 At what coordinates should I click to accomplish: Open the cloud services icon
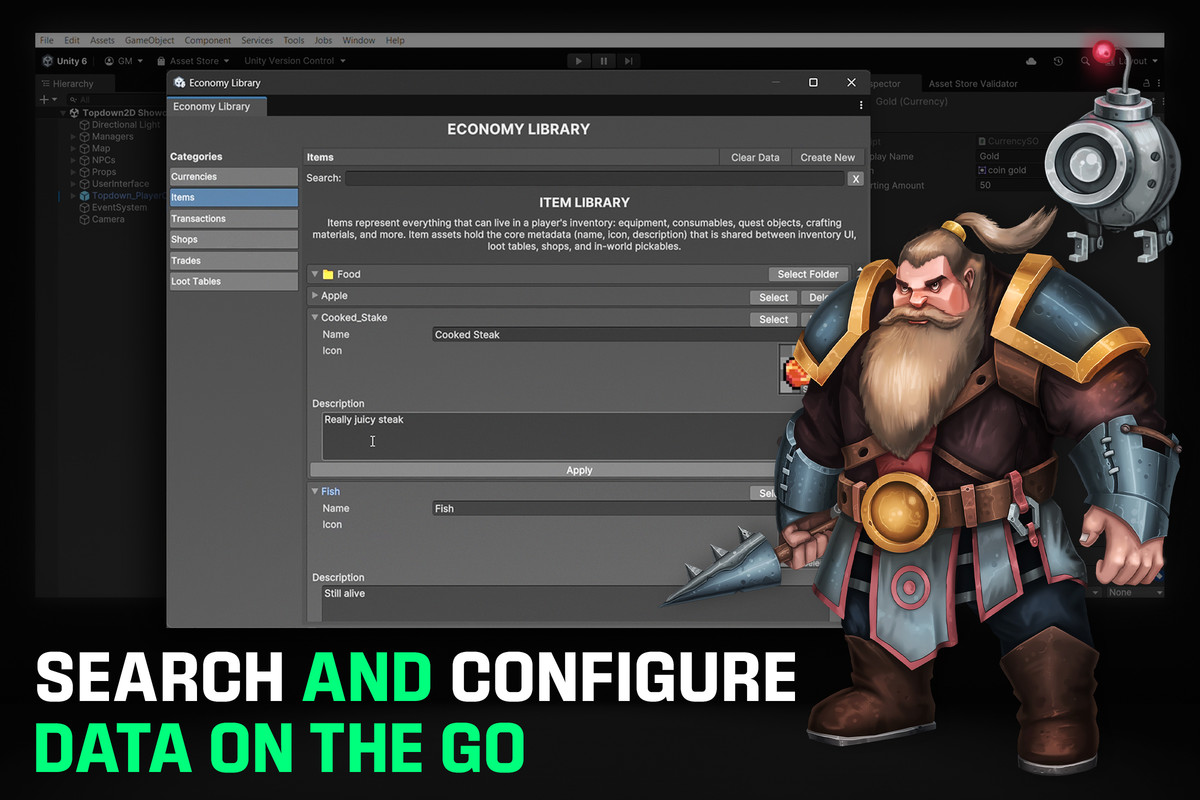[1032, 61]
